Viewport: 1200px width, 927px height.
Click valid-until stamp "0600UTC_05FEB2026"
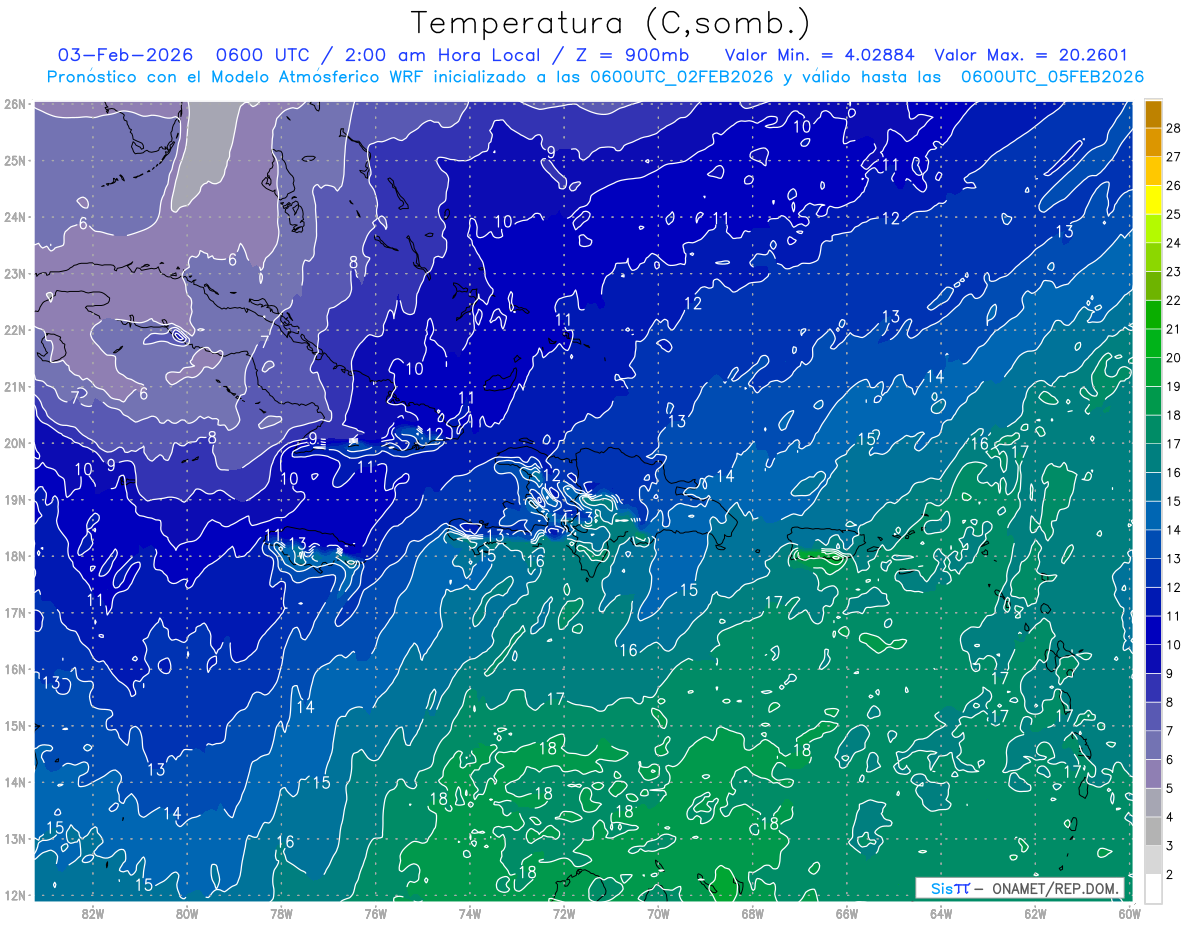(x=1052, y=77)
